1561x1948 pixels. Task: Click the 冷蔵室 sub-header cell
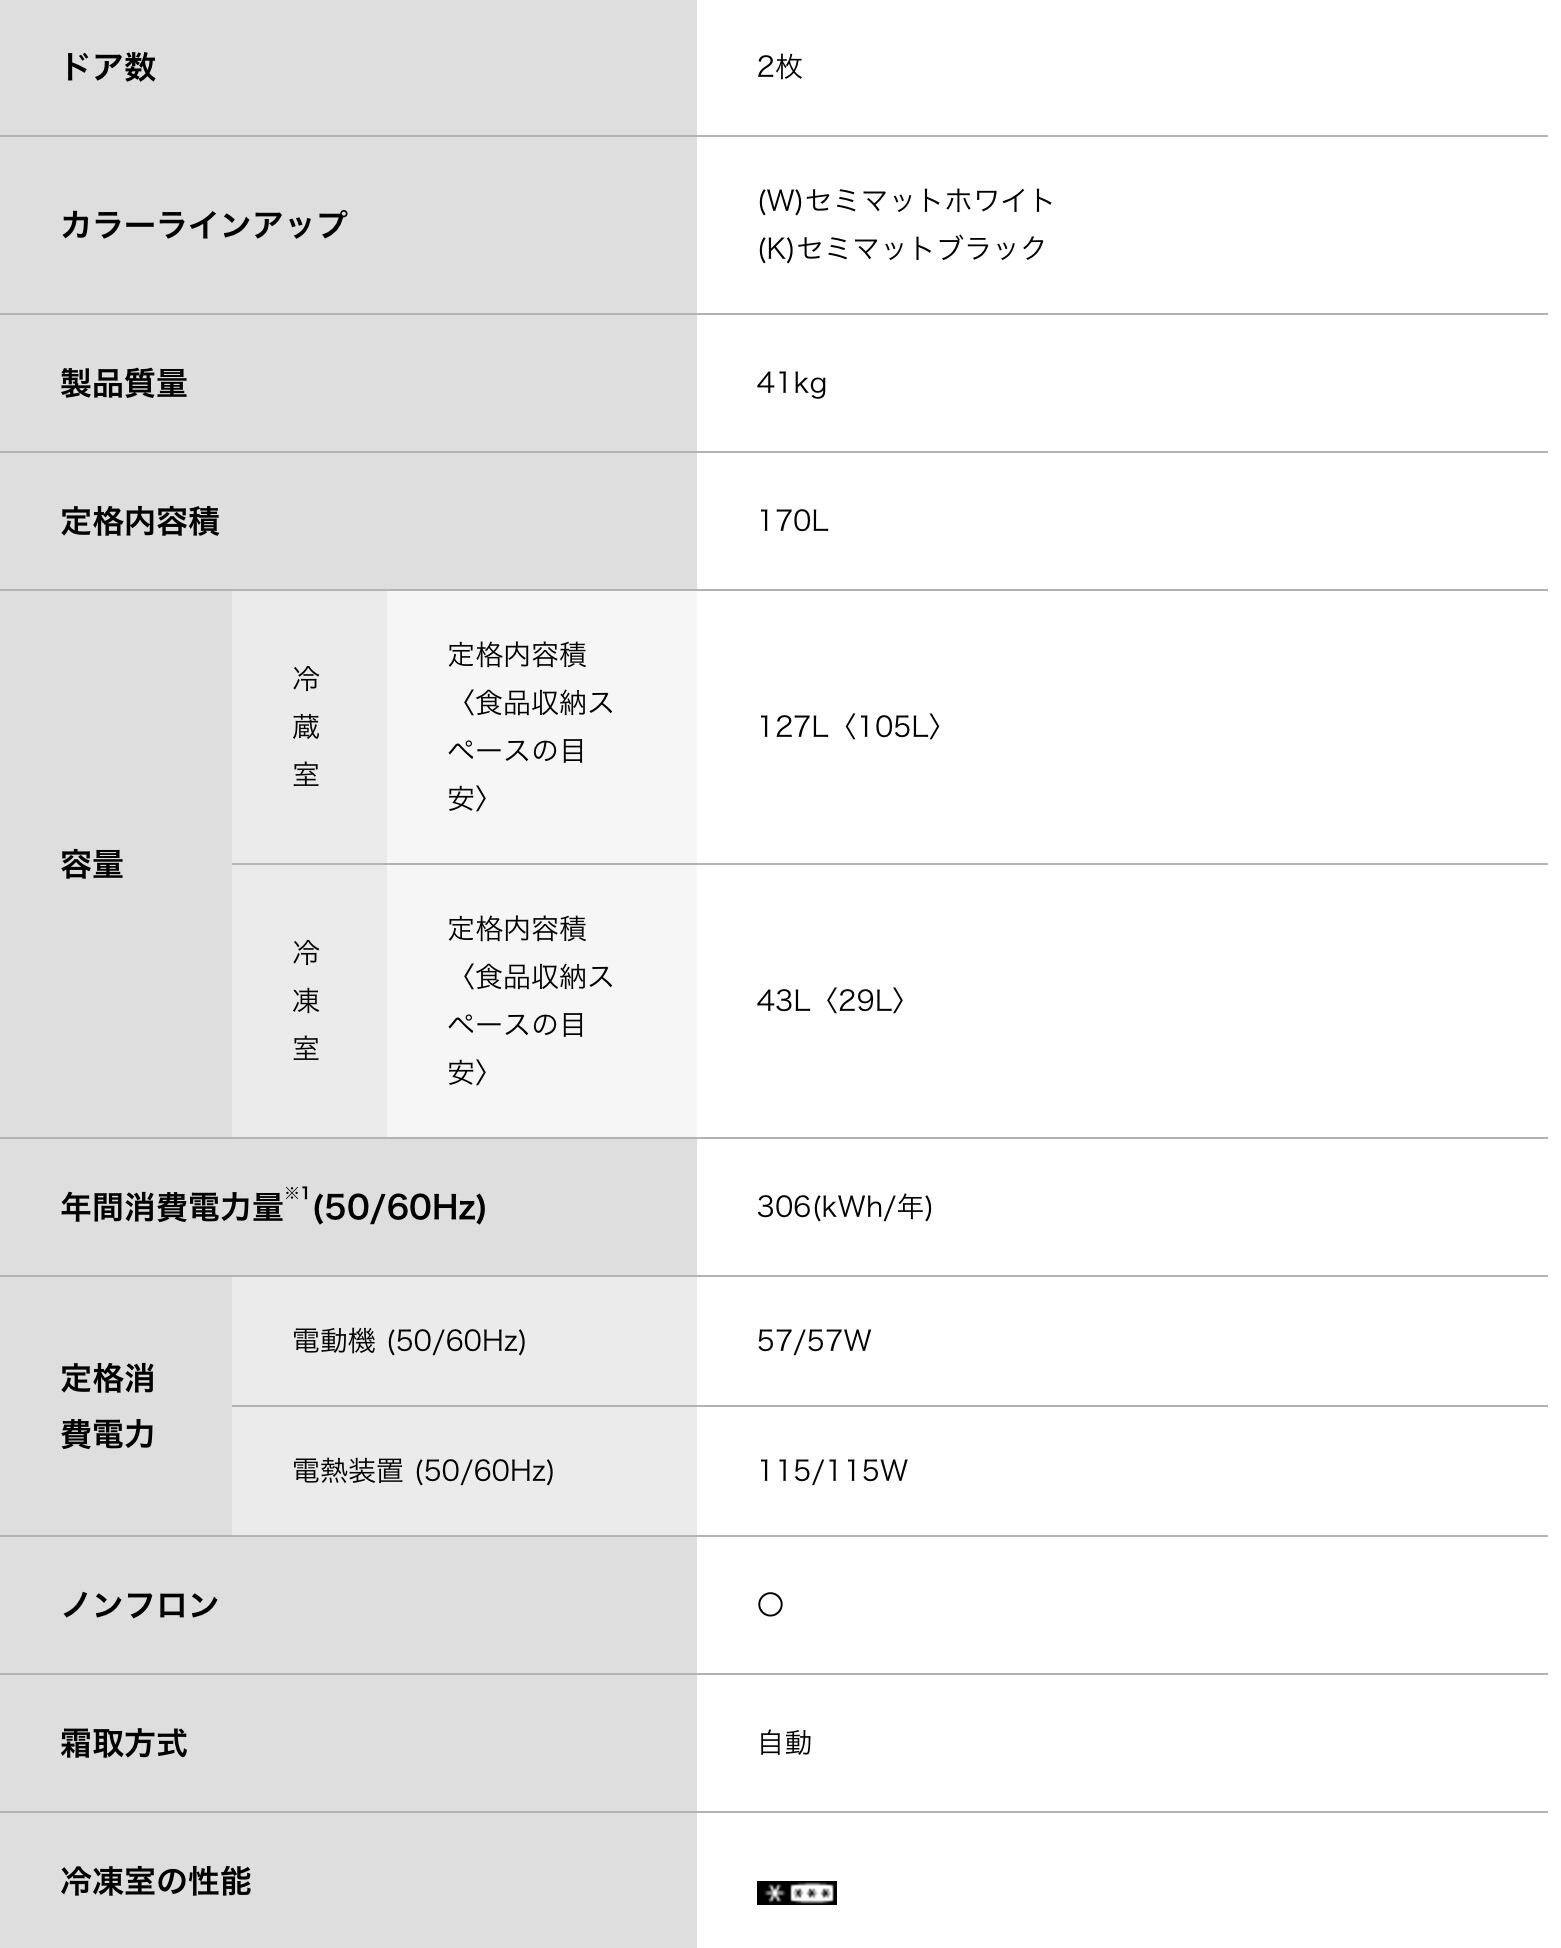click(x=306, y=727)
